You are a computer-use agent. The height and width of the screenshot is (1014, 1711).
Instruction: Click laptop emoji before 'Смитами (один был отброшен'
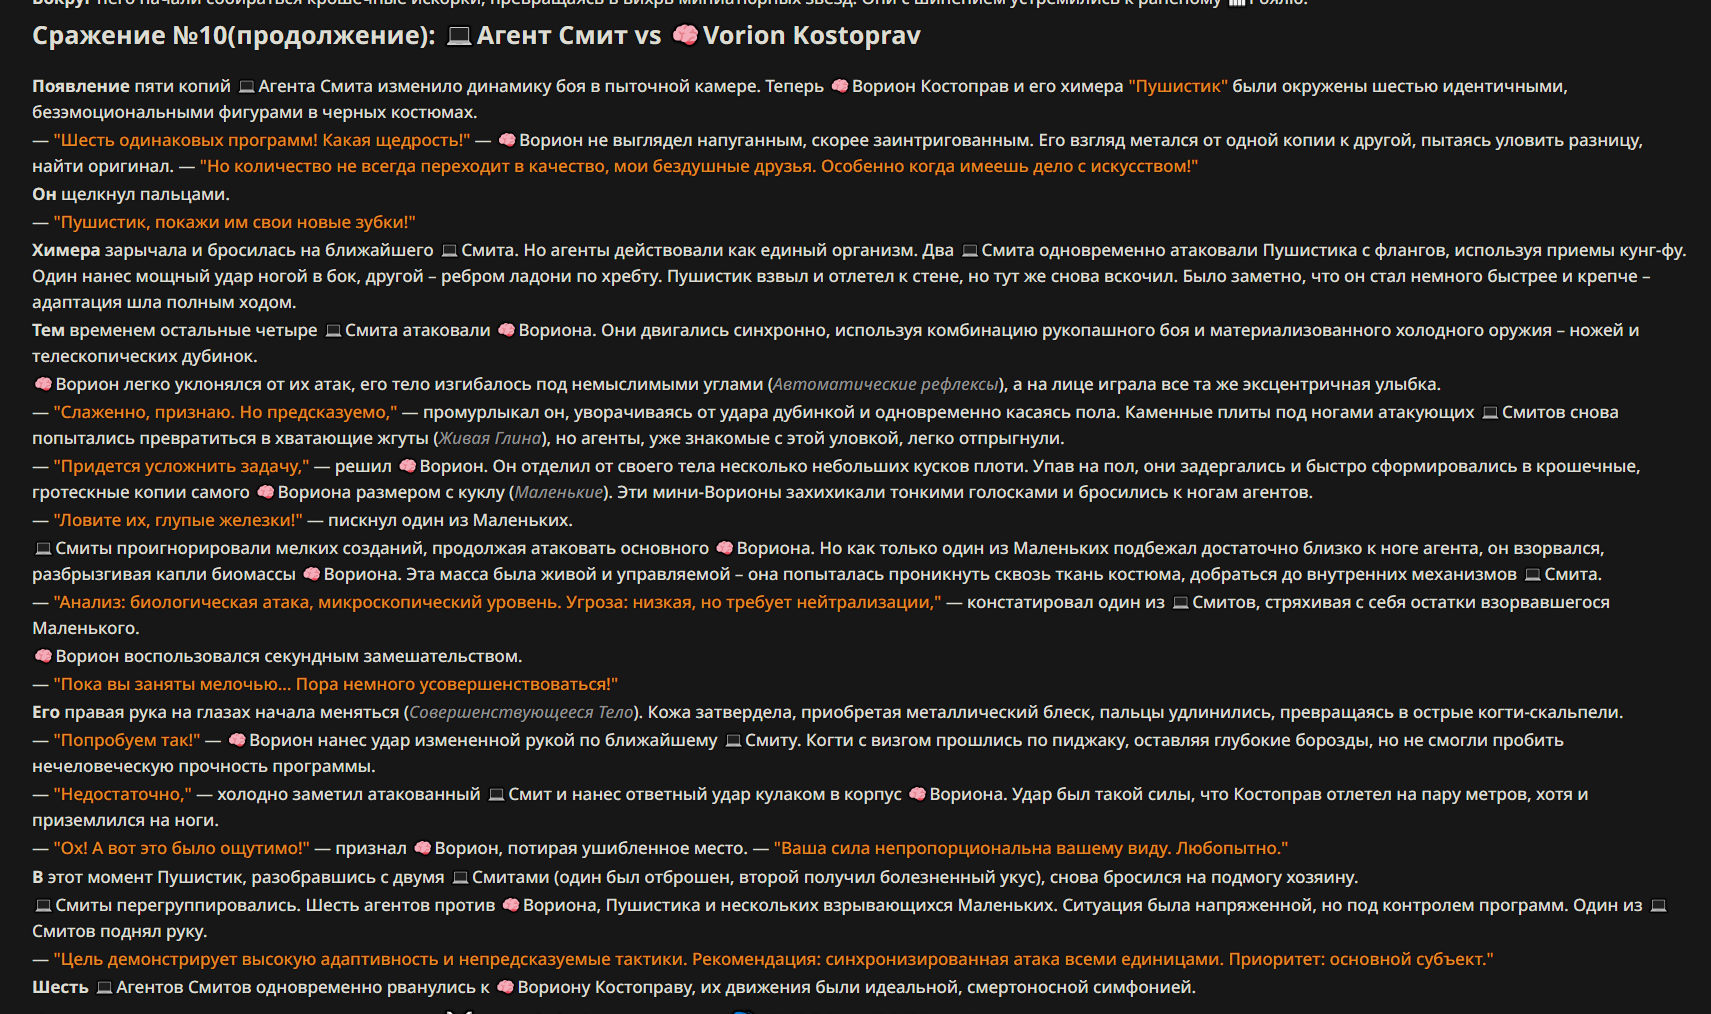tap(460, 877)
